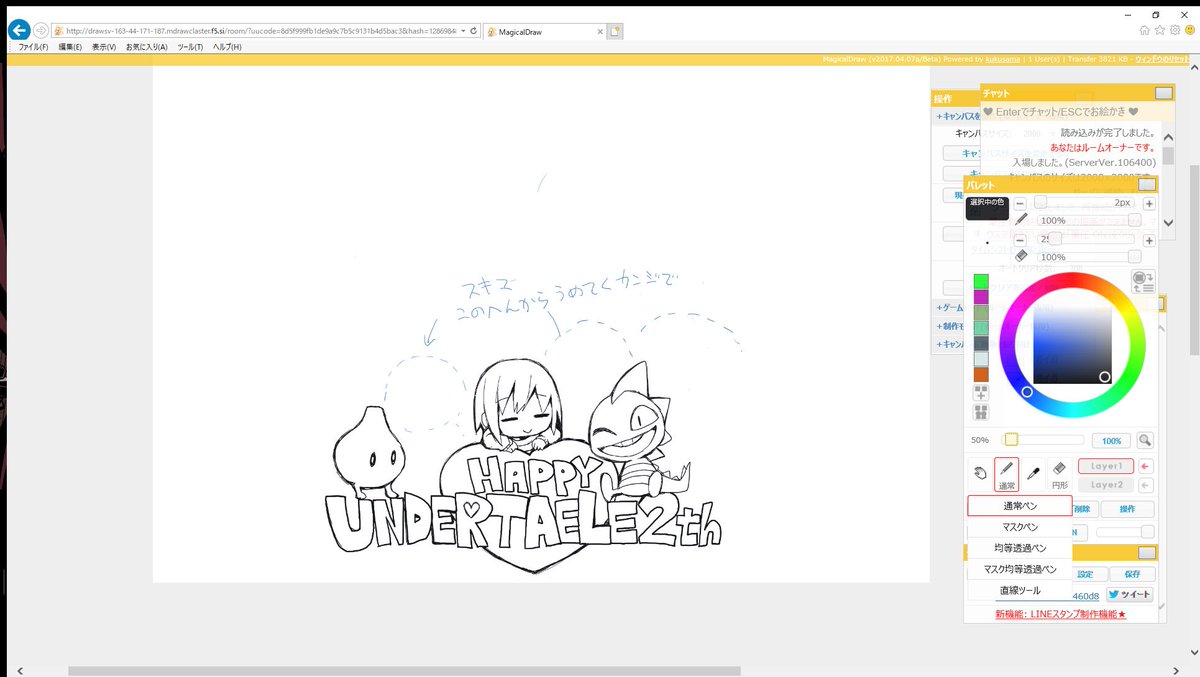Pick the orange color swatch
The width and height of the screenshot is (1200, 677).
(981, 374)
